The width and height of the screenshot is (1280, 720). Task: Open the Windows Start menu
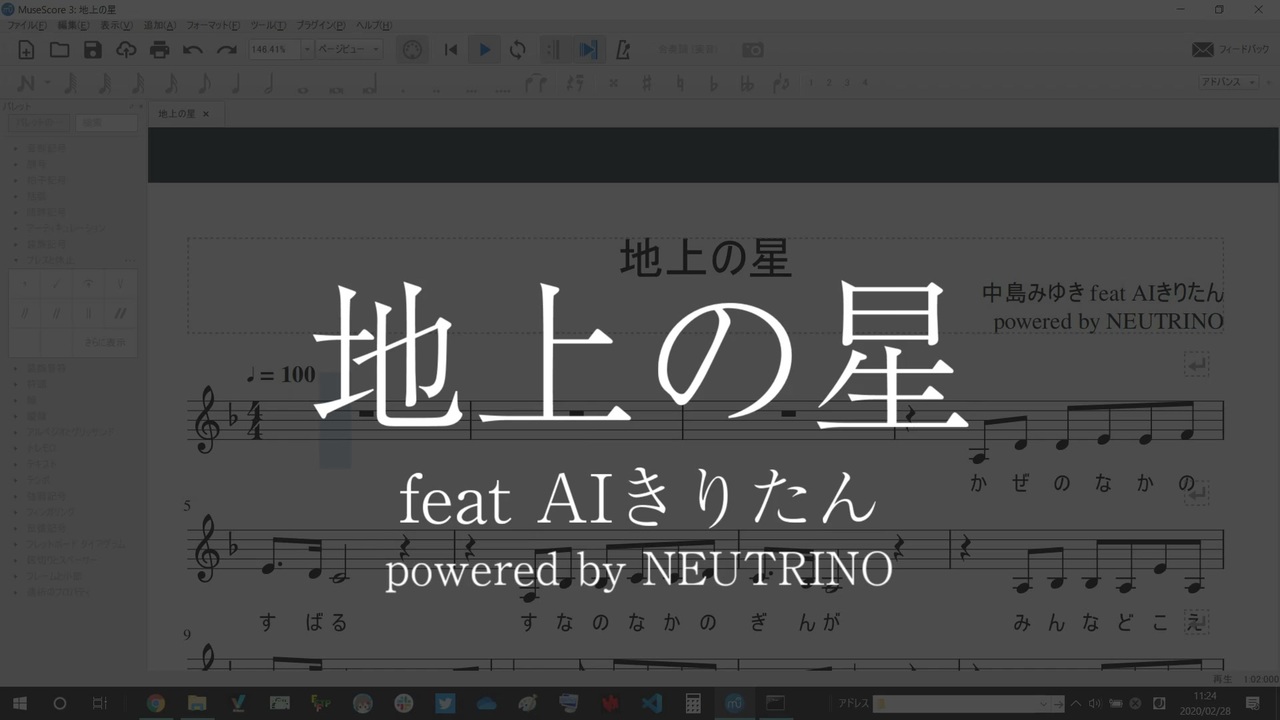[x=20, y=703]
